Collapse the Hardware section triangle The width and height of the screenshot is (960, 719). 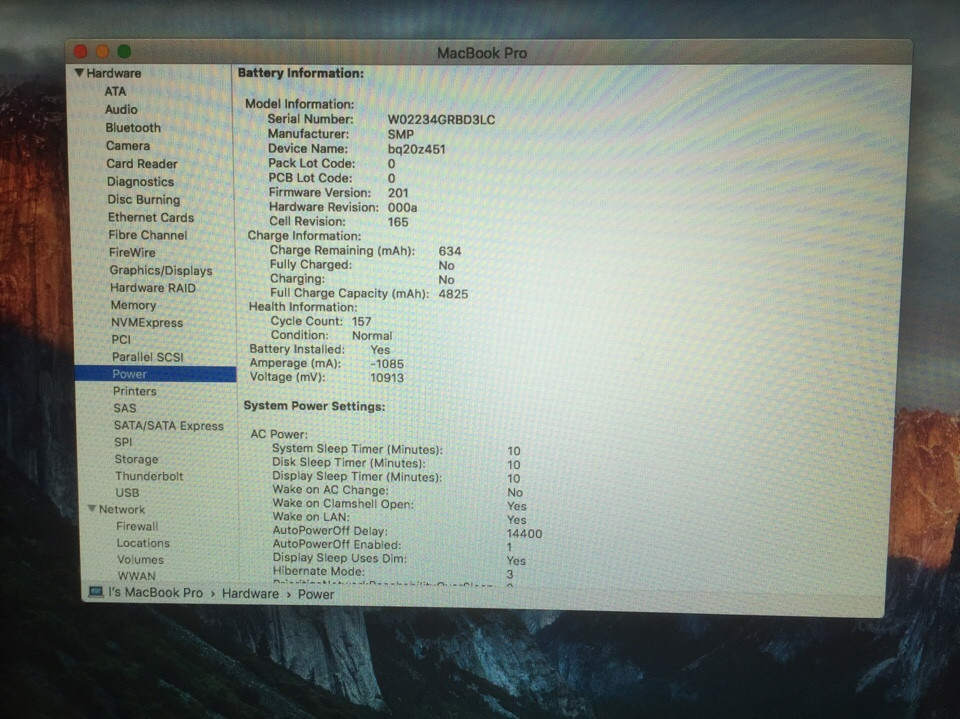pyautogui.click(x=79, y=72)
